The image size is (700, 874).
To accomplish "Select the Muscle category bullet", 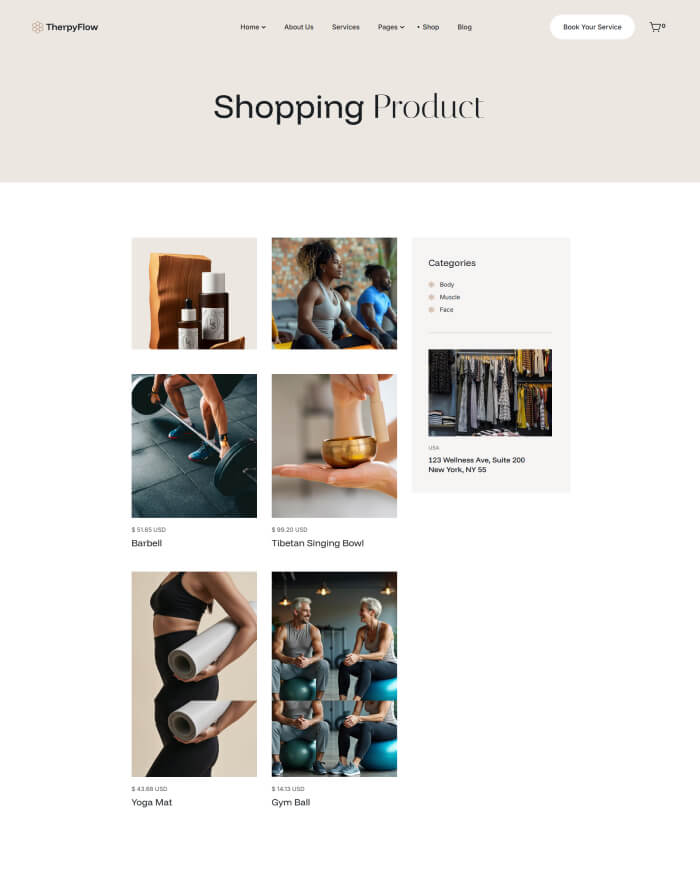I will click(431, 297).
